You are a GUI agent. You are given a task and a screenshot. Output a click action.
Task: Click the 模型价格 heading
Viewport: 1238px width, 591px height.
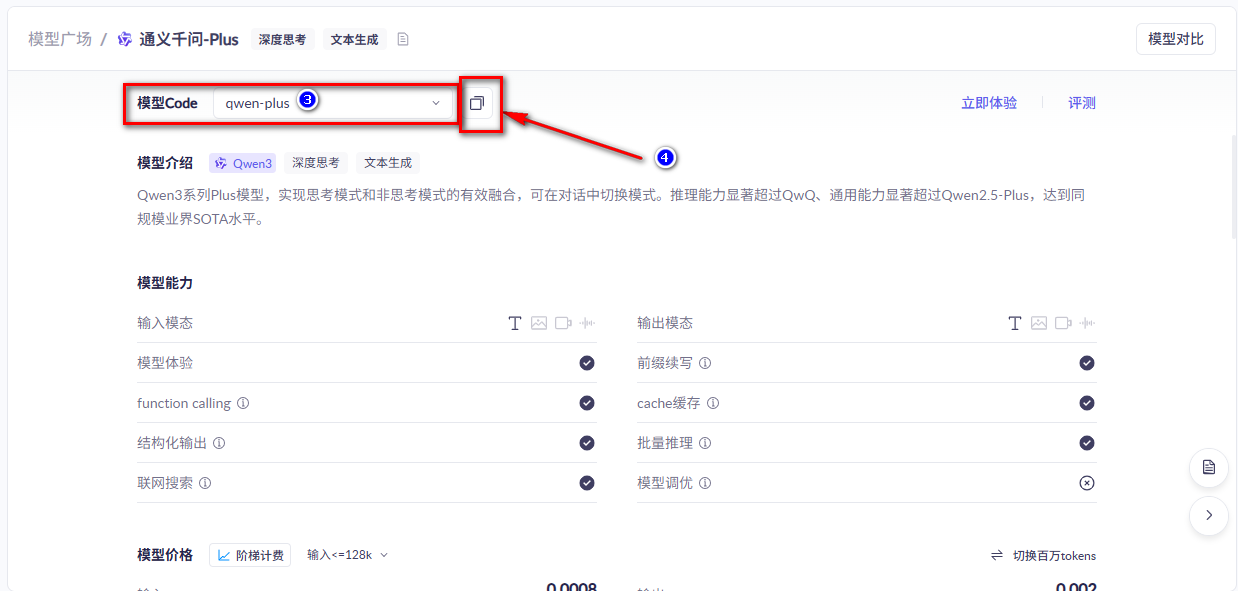tap(165, 555)
